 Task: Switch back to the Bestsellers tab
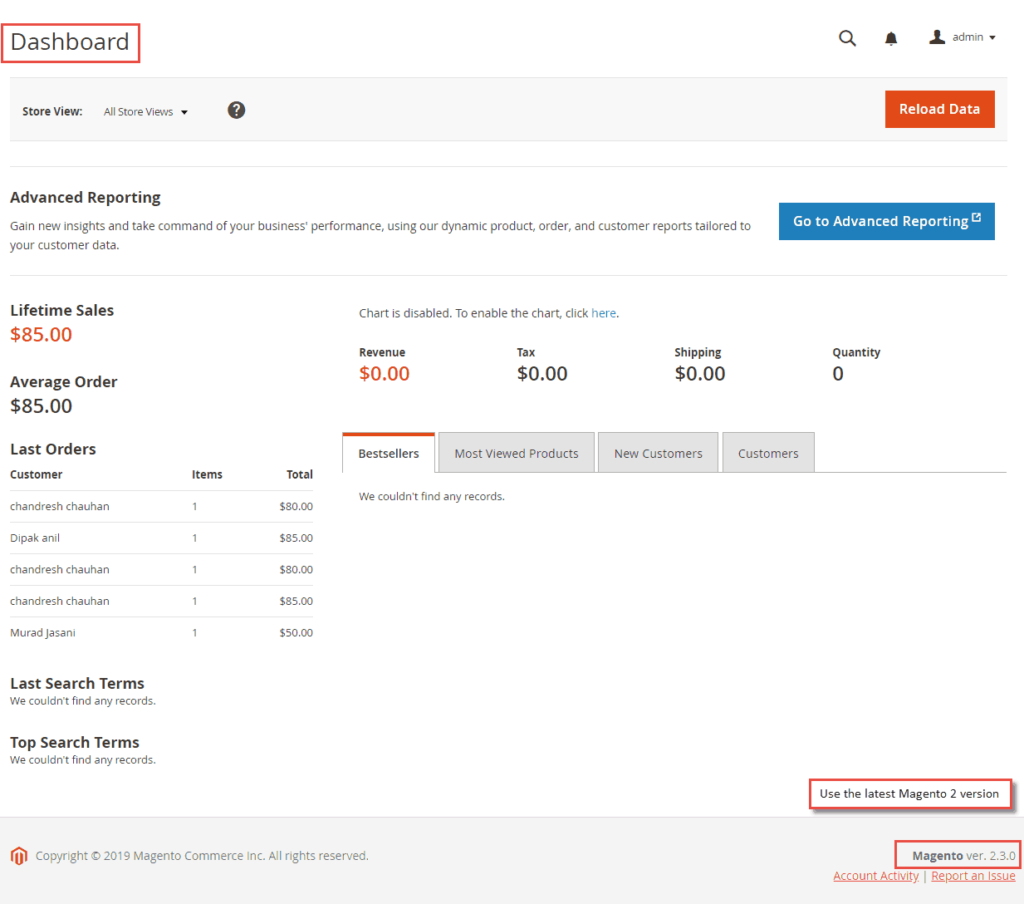pos(388,452)
